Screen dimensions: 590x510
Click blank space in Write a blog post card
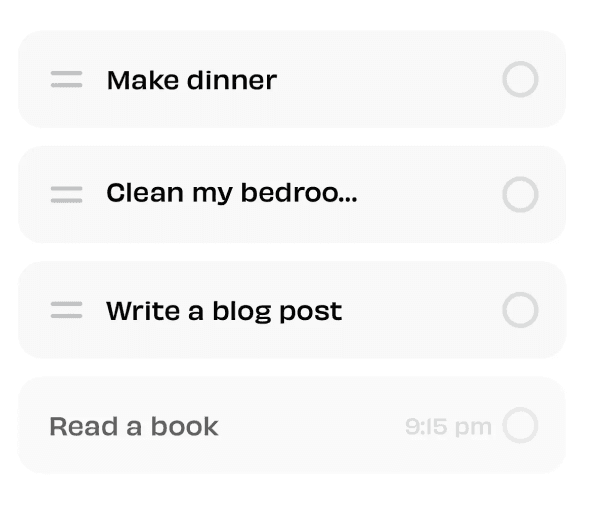[x=421, y=310]
